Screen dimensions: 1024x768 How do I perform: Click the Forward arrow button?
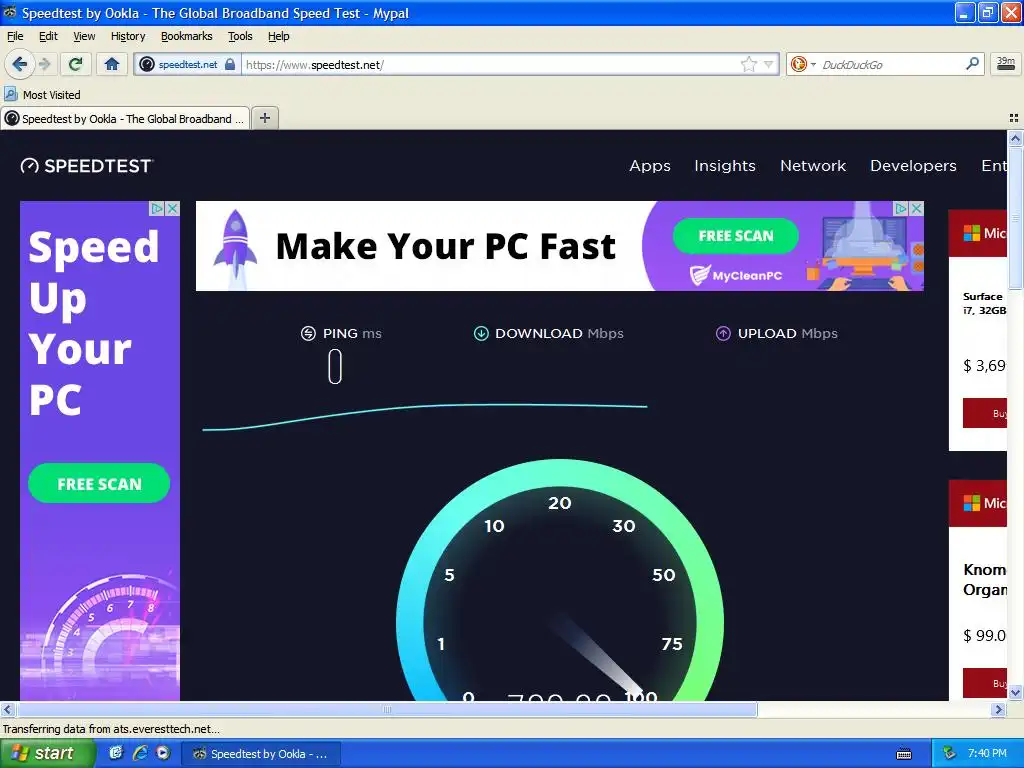(x=44, y=64)
